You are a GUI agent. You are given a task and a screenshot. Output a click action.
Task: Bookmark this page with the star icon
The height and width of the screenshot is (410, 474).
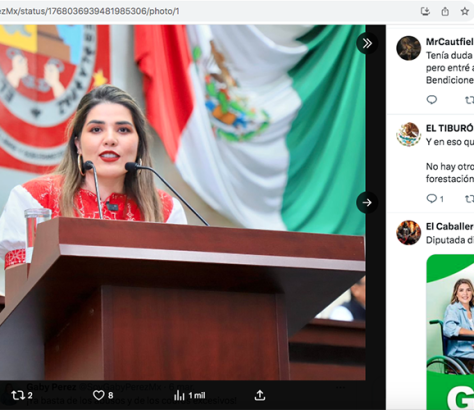point(465,11)
